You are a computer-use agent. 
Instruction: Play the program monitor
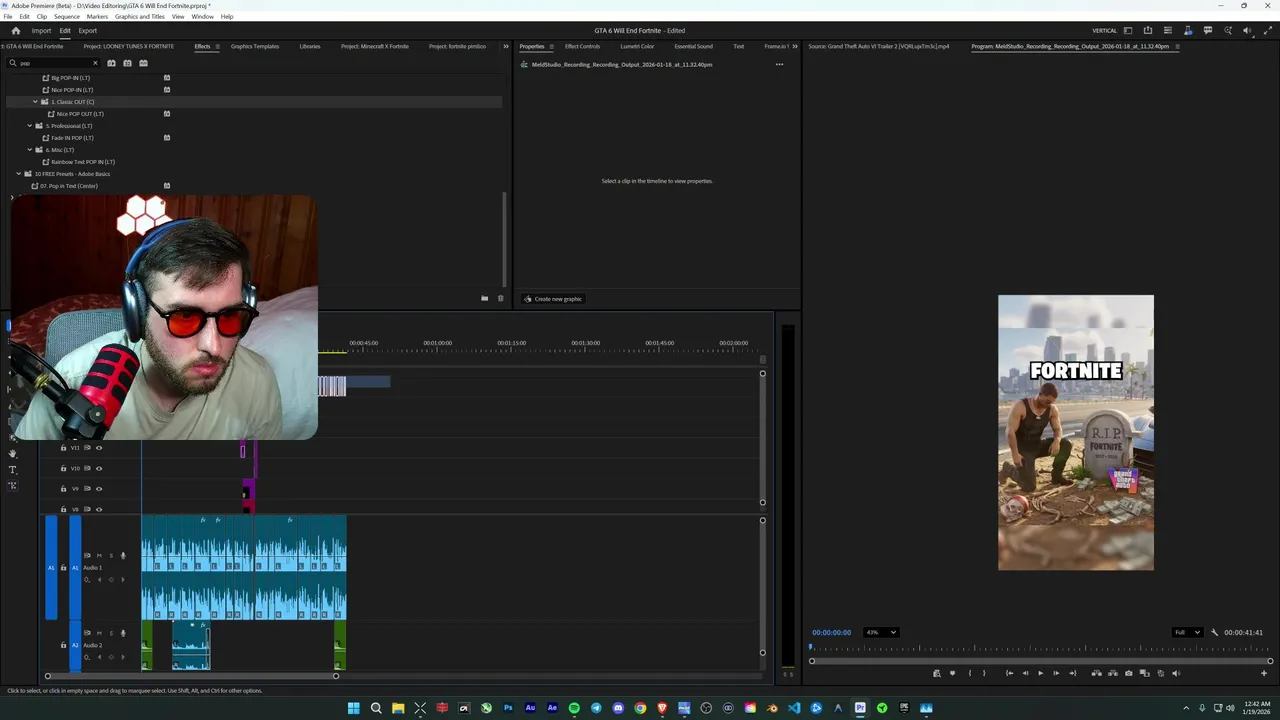[x=1040, y=673]
